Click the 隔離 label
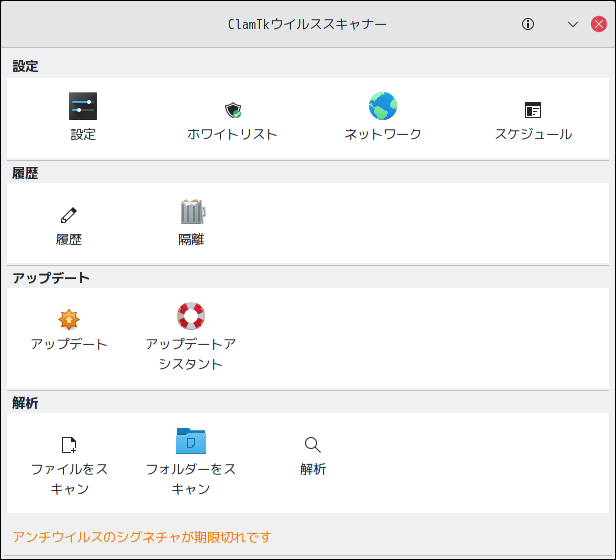This screenshot has height=560, width=616. [191, 239]
